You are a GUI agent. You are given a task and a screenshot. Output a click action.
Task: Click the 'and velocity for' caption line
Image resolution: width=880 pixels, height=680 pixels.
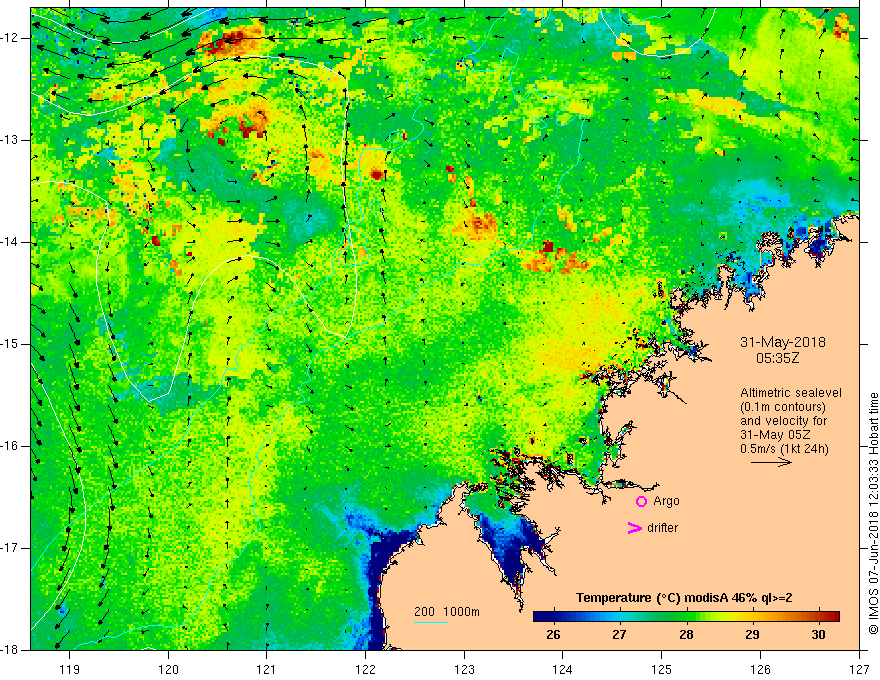tap(783, 421)
